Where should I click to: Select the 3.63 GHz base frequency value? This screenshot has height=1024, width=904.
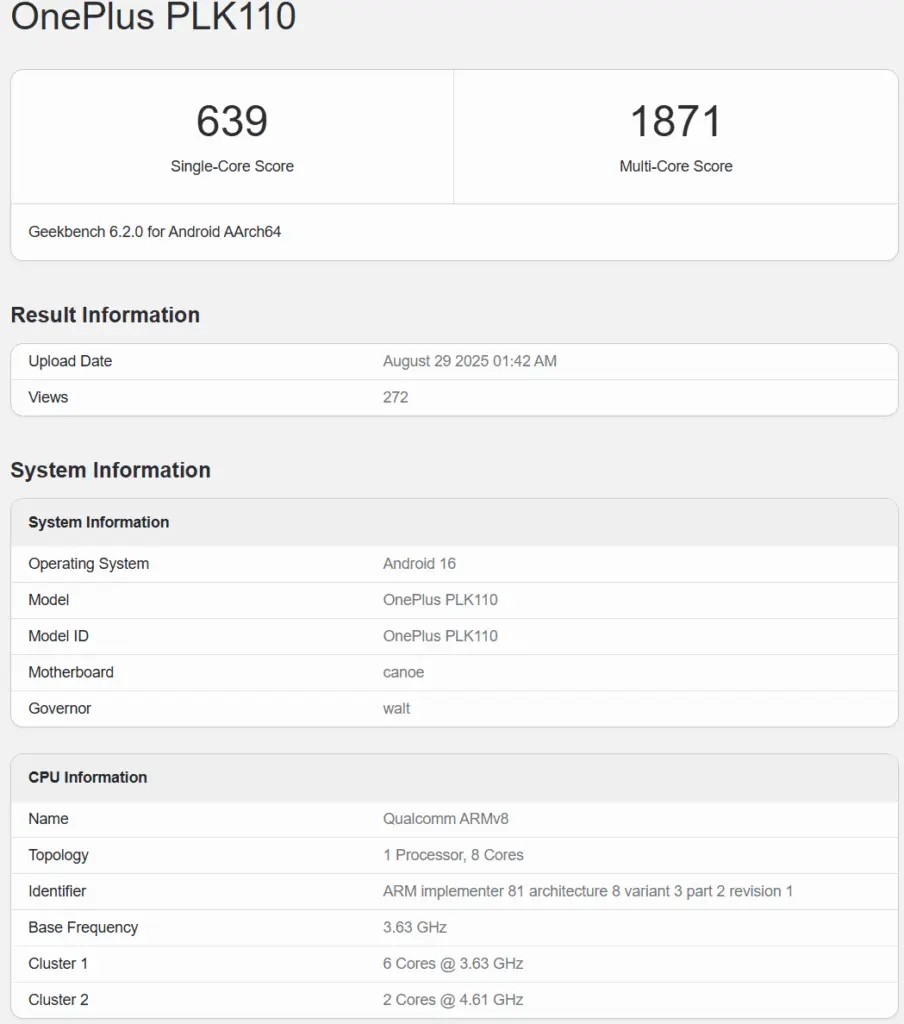(x=415, y=927)
